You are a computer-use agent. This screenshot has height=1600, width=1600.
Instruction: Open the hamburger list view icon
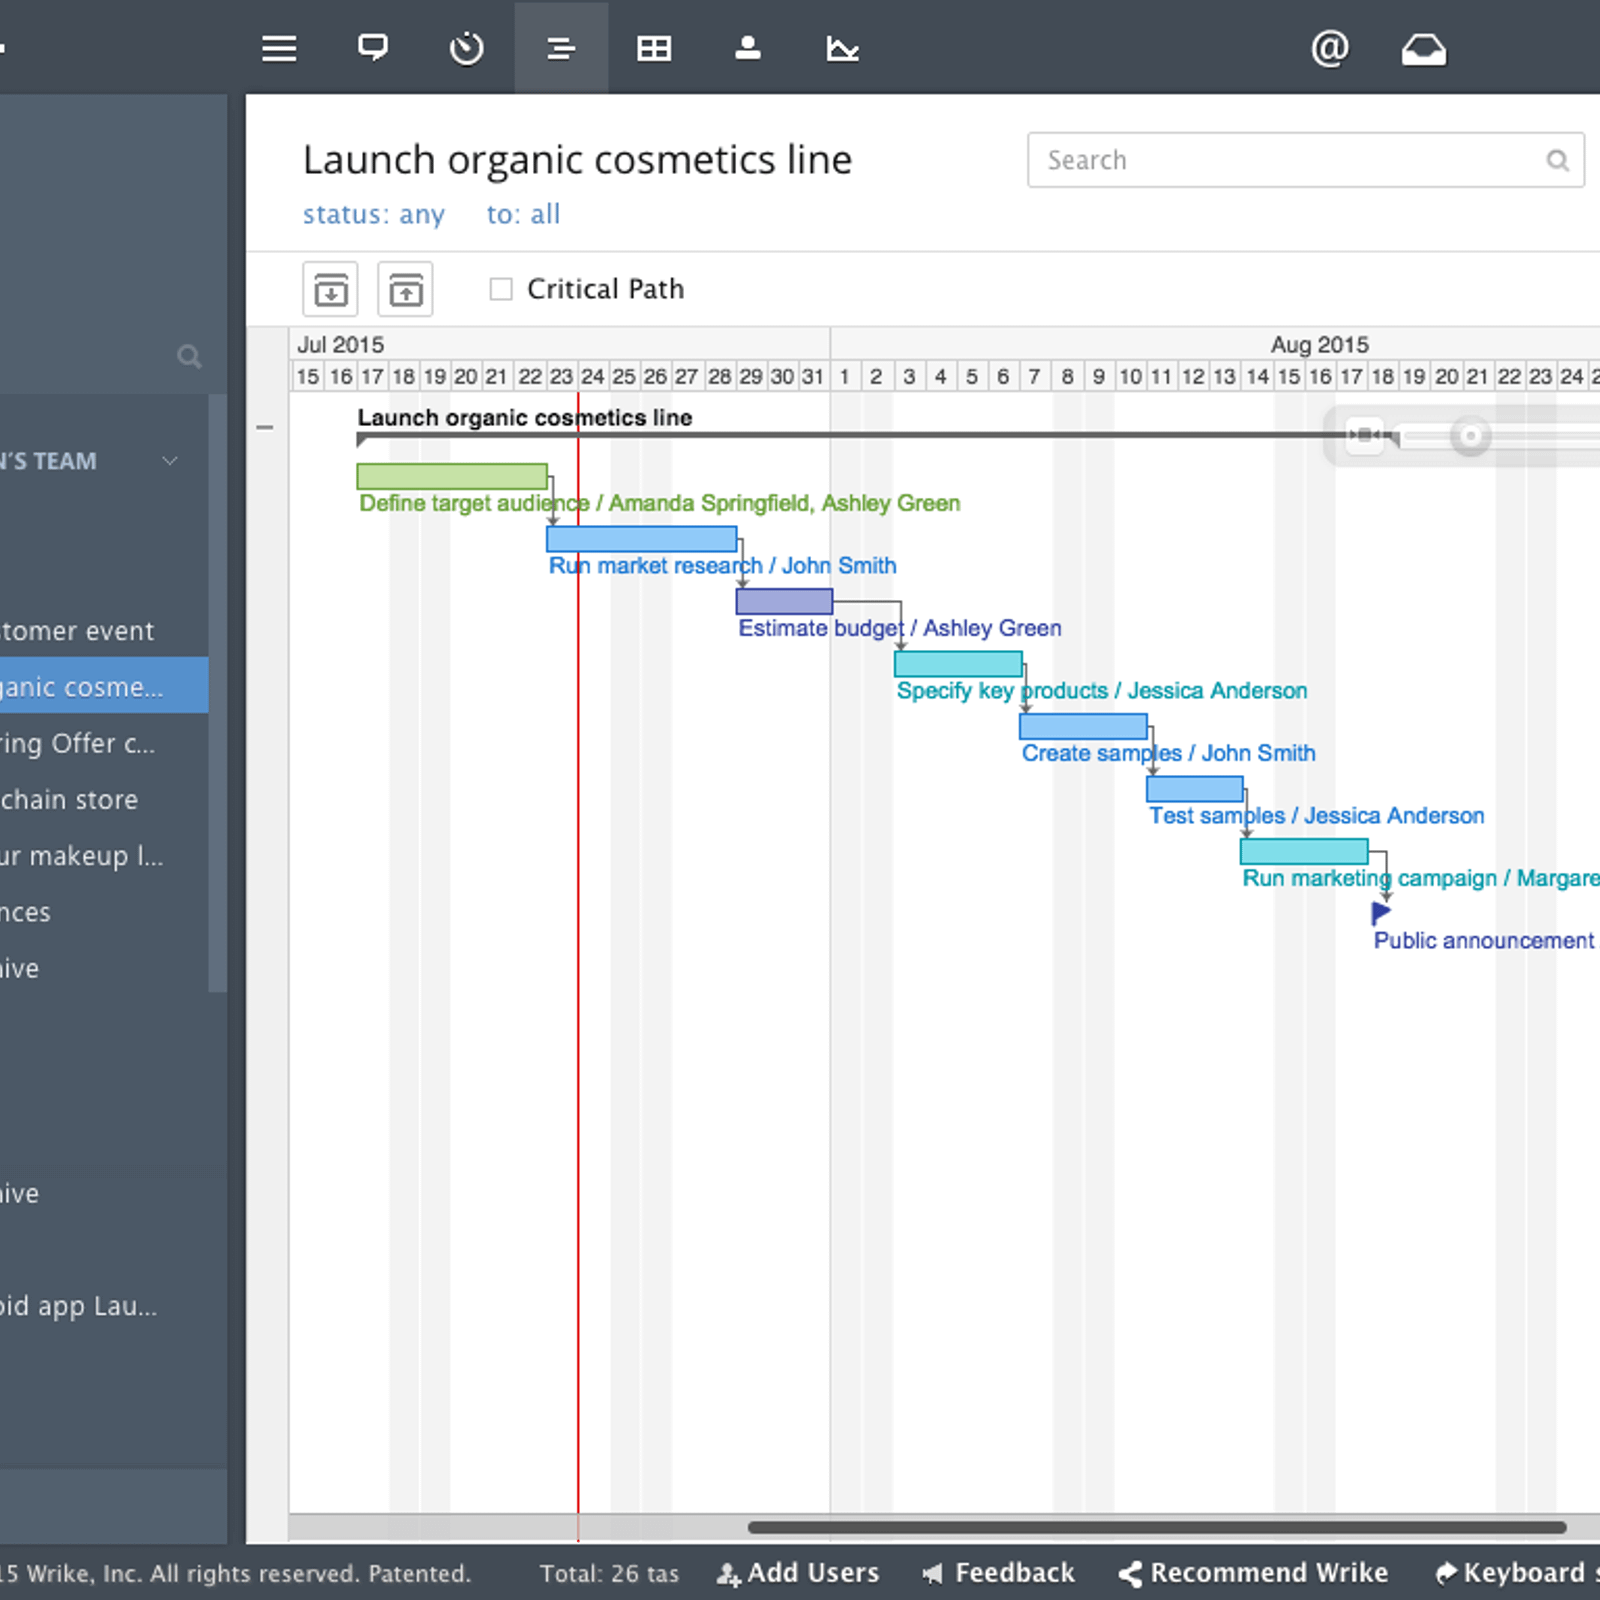click(x=279, y=48)
